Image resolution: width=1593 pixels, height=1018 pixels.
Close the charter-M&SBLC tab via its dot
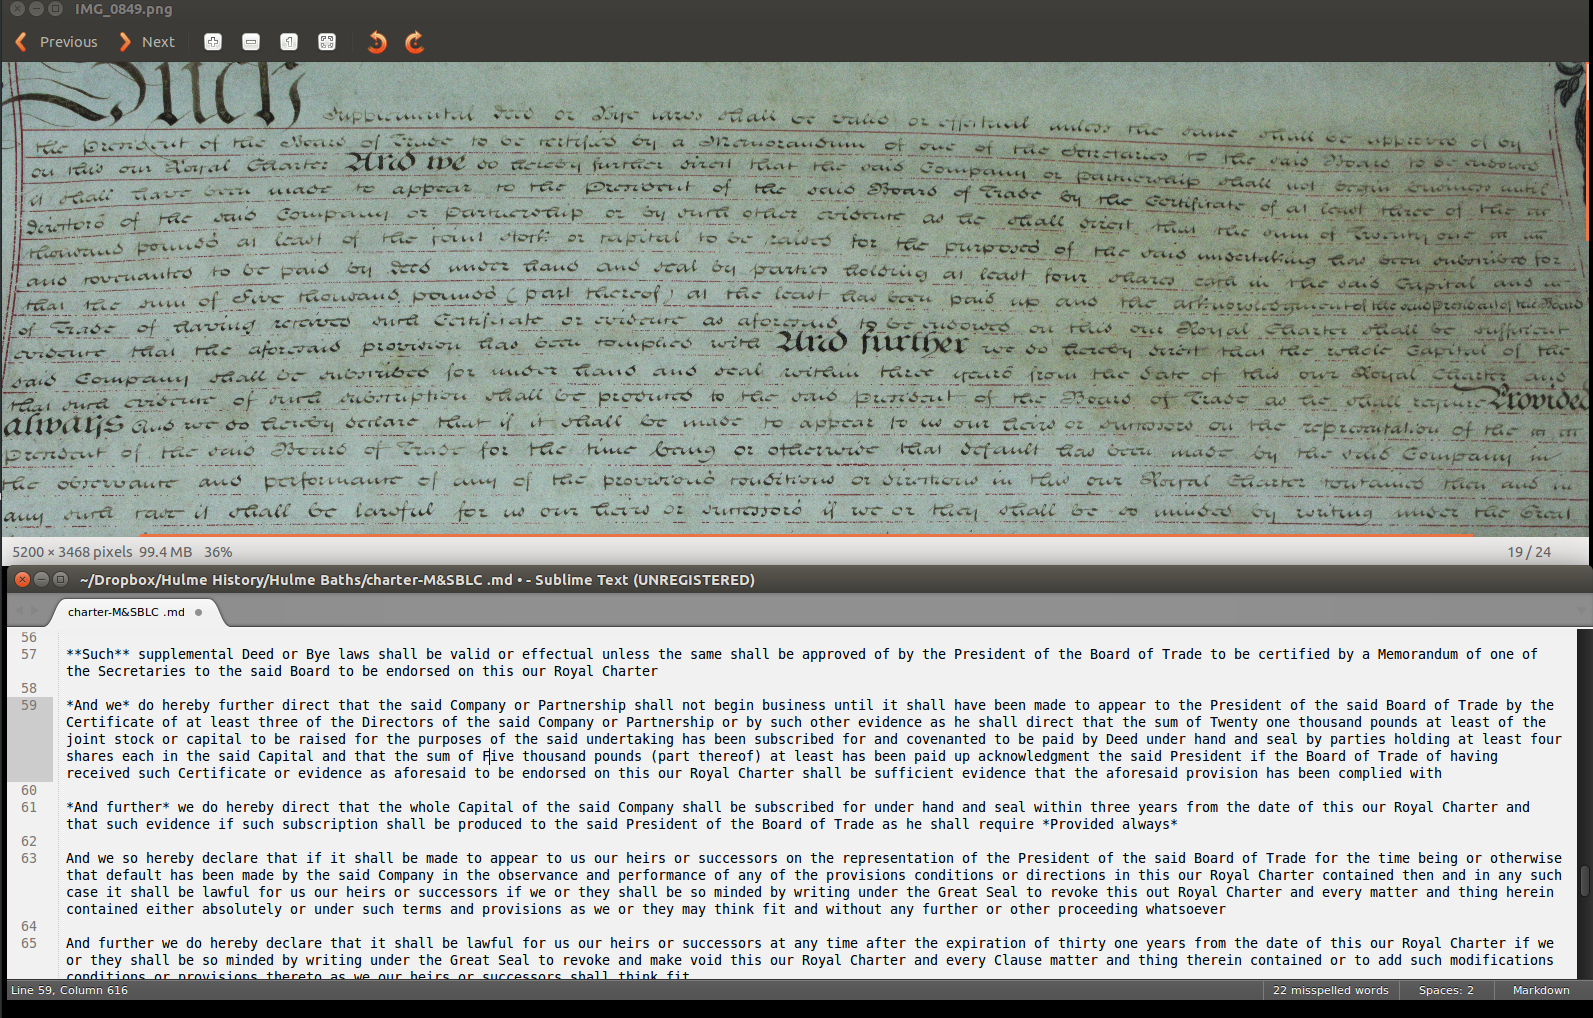(198, 612)
